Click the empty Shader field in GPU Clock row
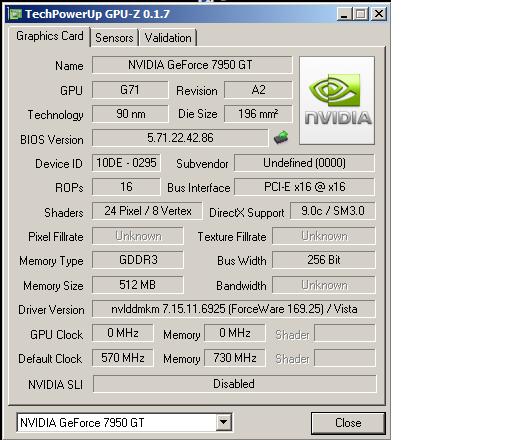Image resolution: width=512 pixels, height=440 pixels. (345, 333)
